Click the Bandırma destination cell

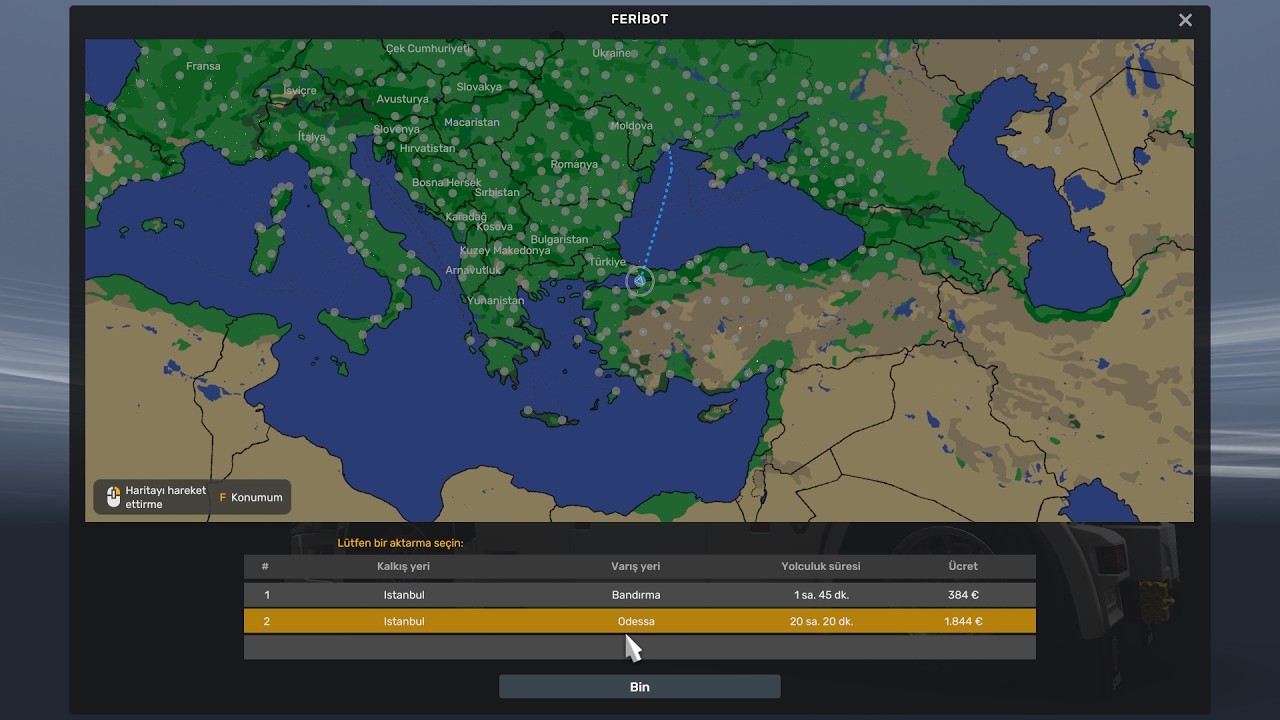click(636, 595)
